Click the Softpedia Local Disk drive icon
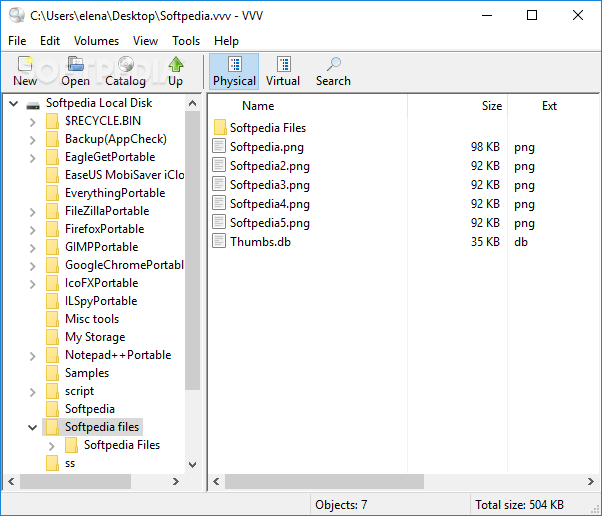 point(33,105)
